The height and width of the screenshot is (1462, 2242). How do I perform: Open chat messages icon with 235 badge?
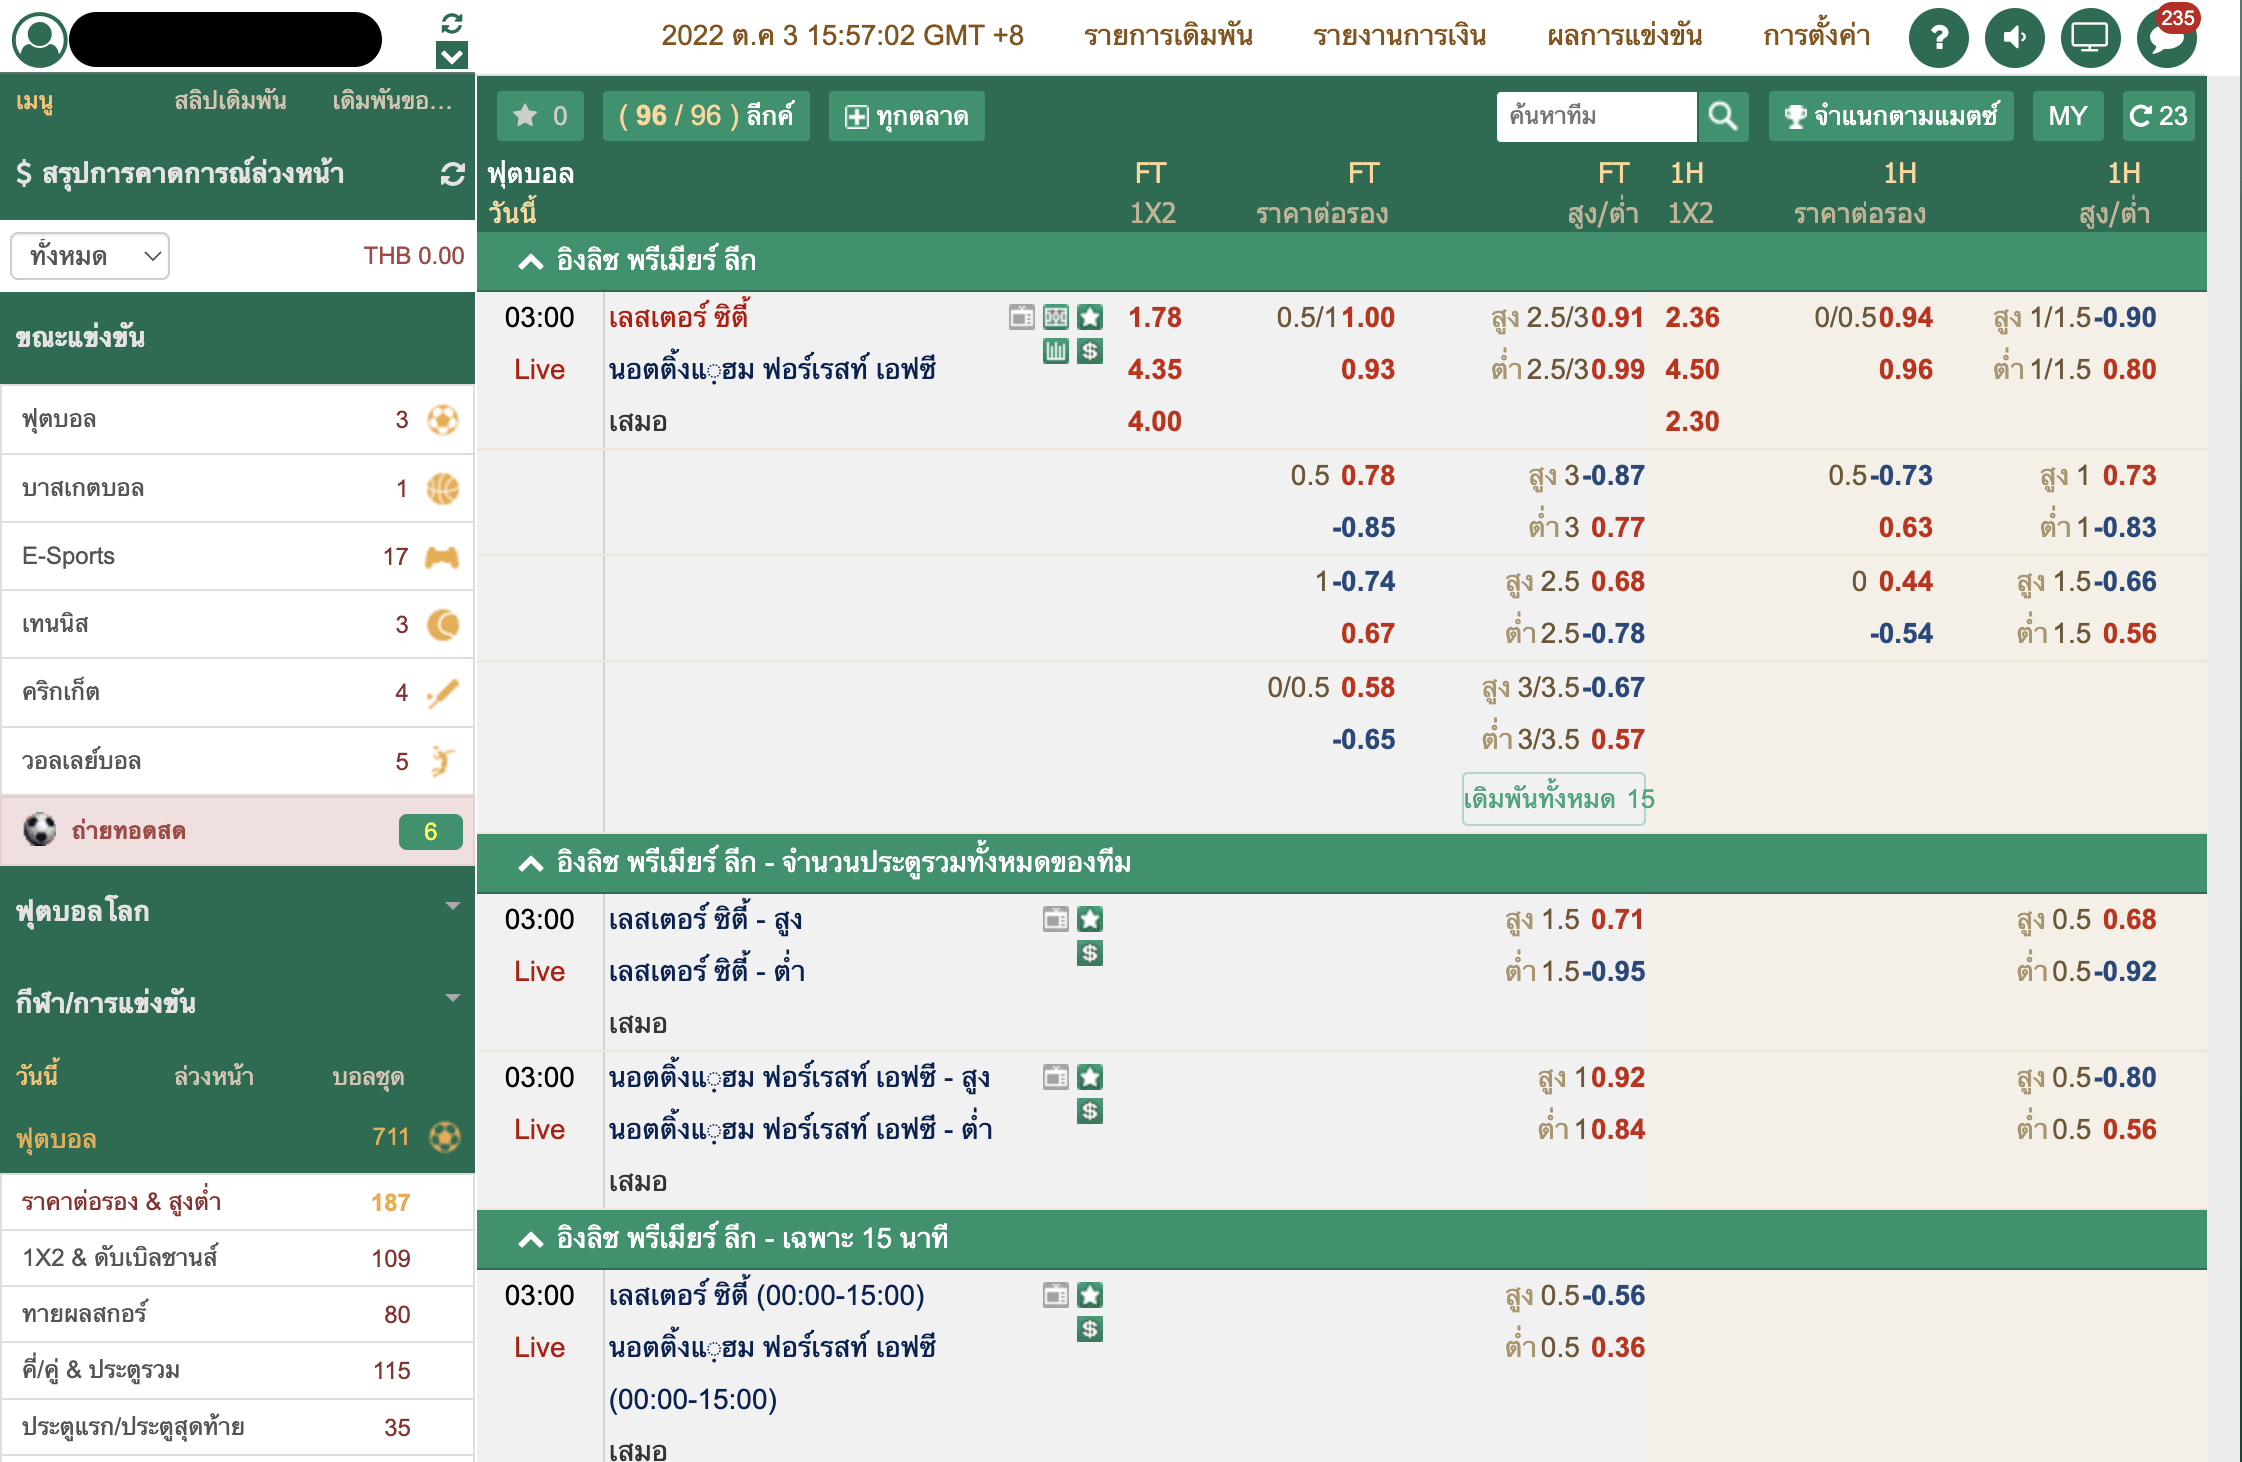[2166, 38]
